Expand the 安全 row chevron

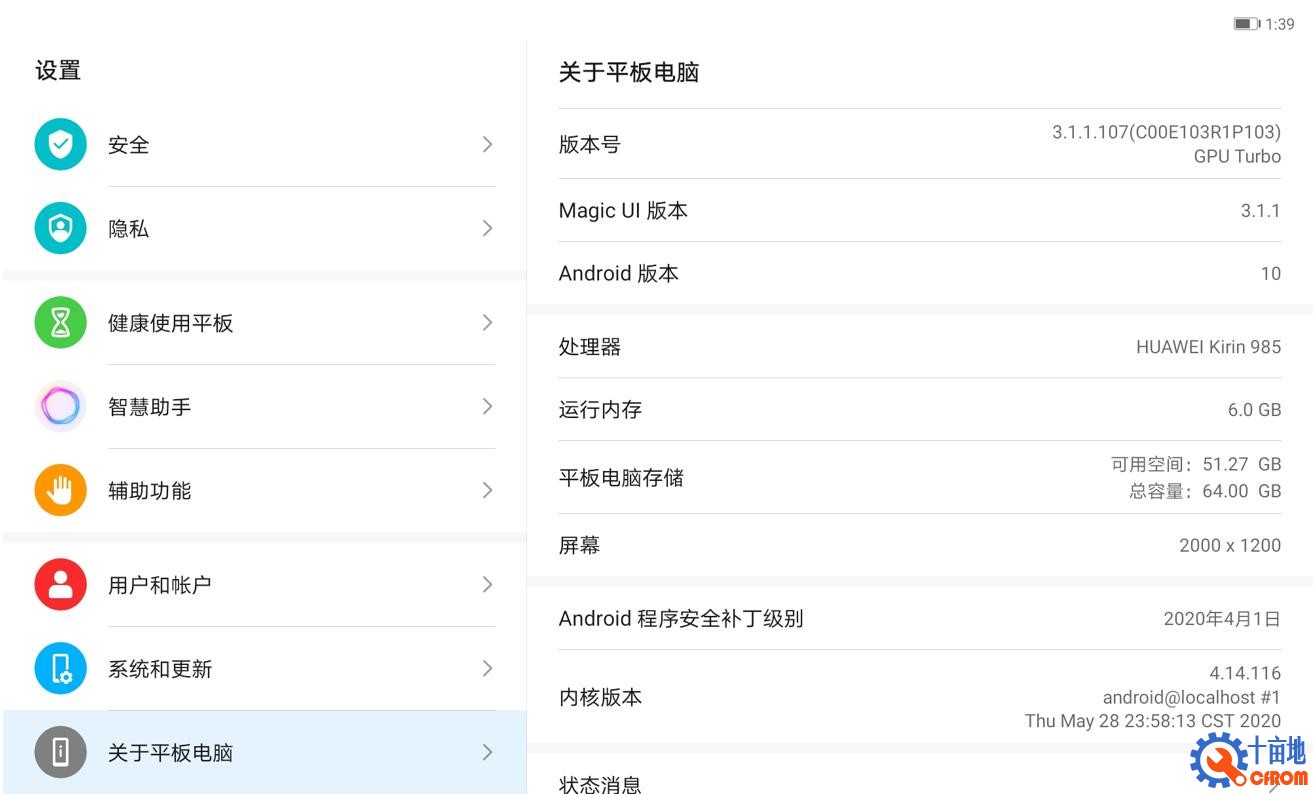(x=487, y=144)
